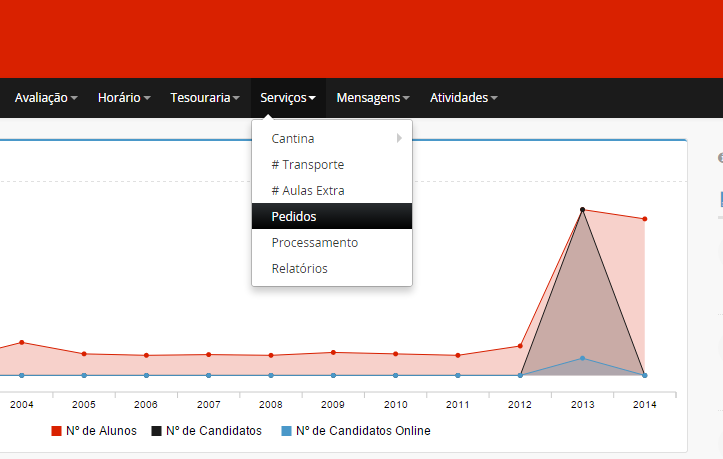The width and height of the screenshot is (723, 459).
Task: Open Relatórios in Serviços menu
Action: (x=299, y=268)
